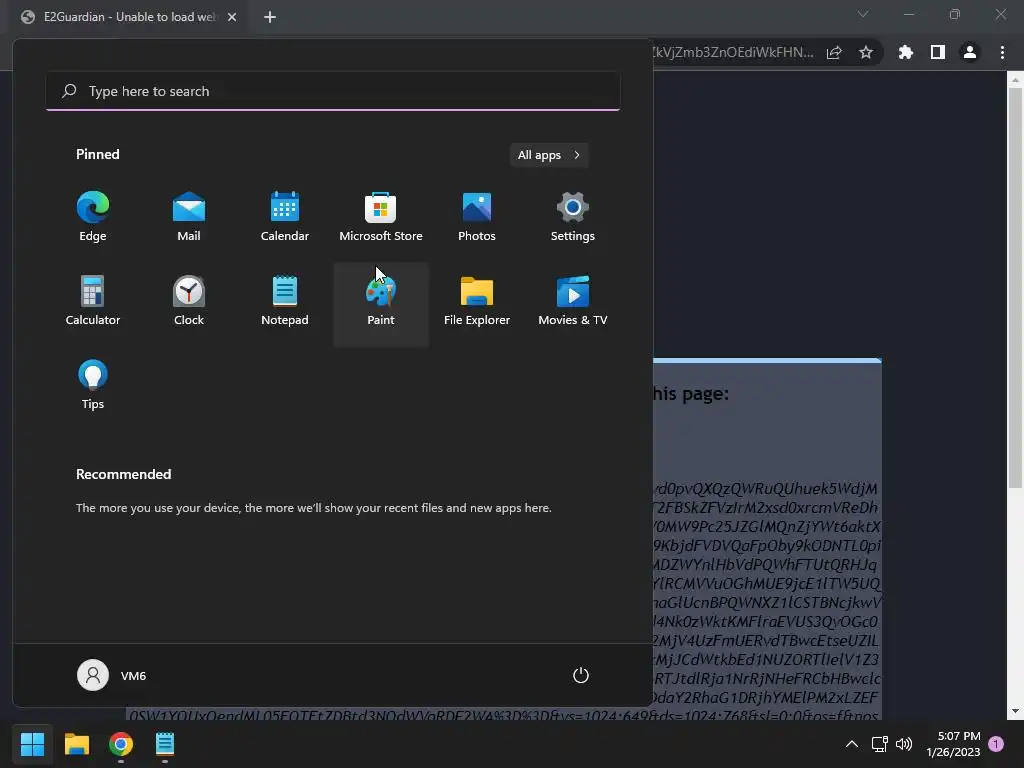Open the Chrome profile menu

pos(970,53)
